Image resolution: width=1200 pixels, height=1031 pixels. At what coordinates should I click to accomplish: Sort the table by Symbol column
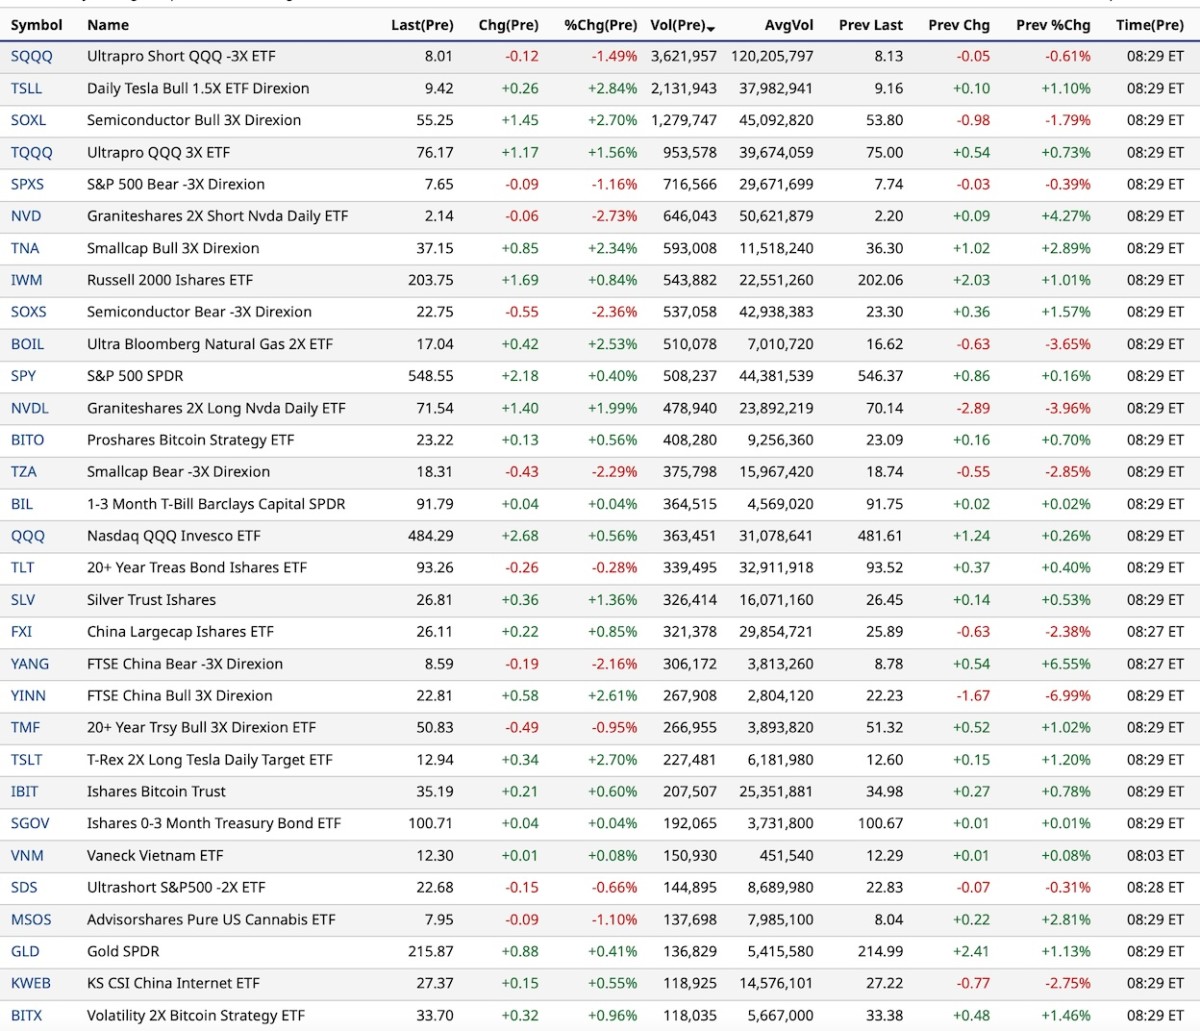pyautogui.click(x=36, y=25)
